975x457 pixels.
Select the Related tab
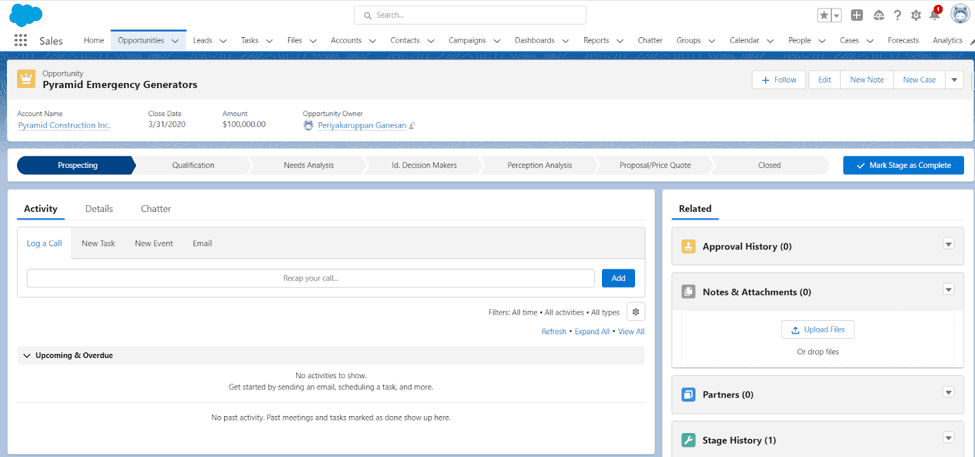pos(695,209)
